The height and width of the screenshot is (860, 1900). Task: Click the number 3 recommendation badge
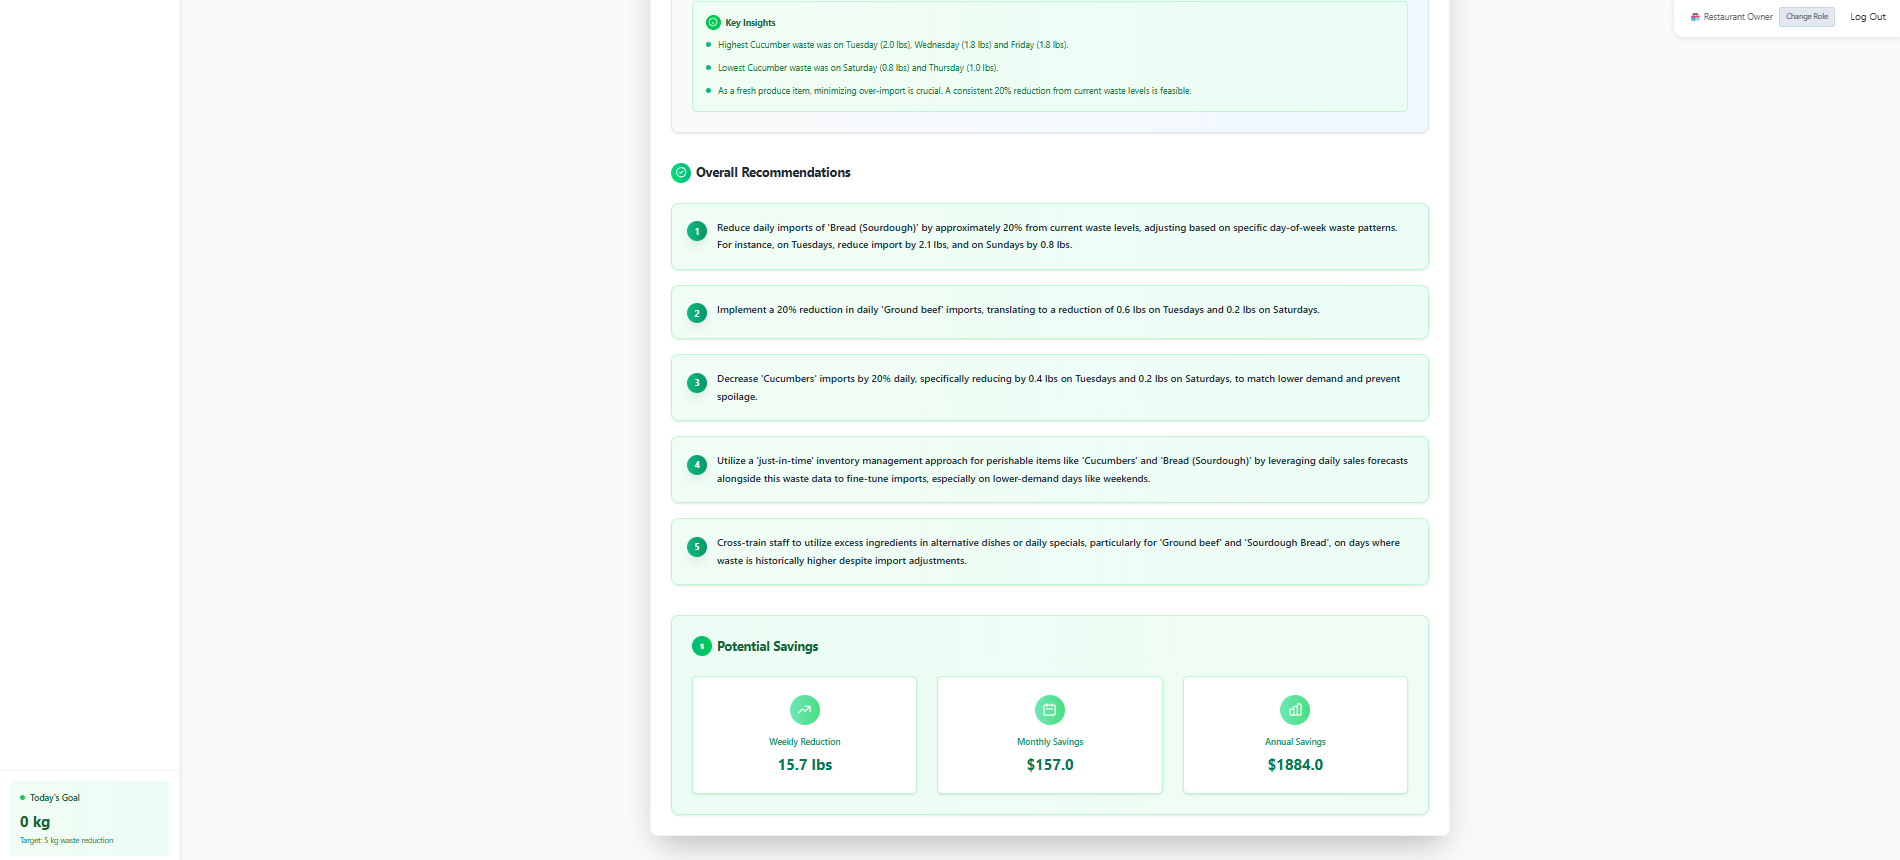[697, 382]
